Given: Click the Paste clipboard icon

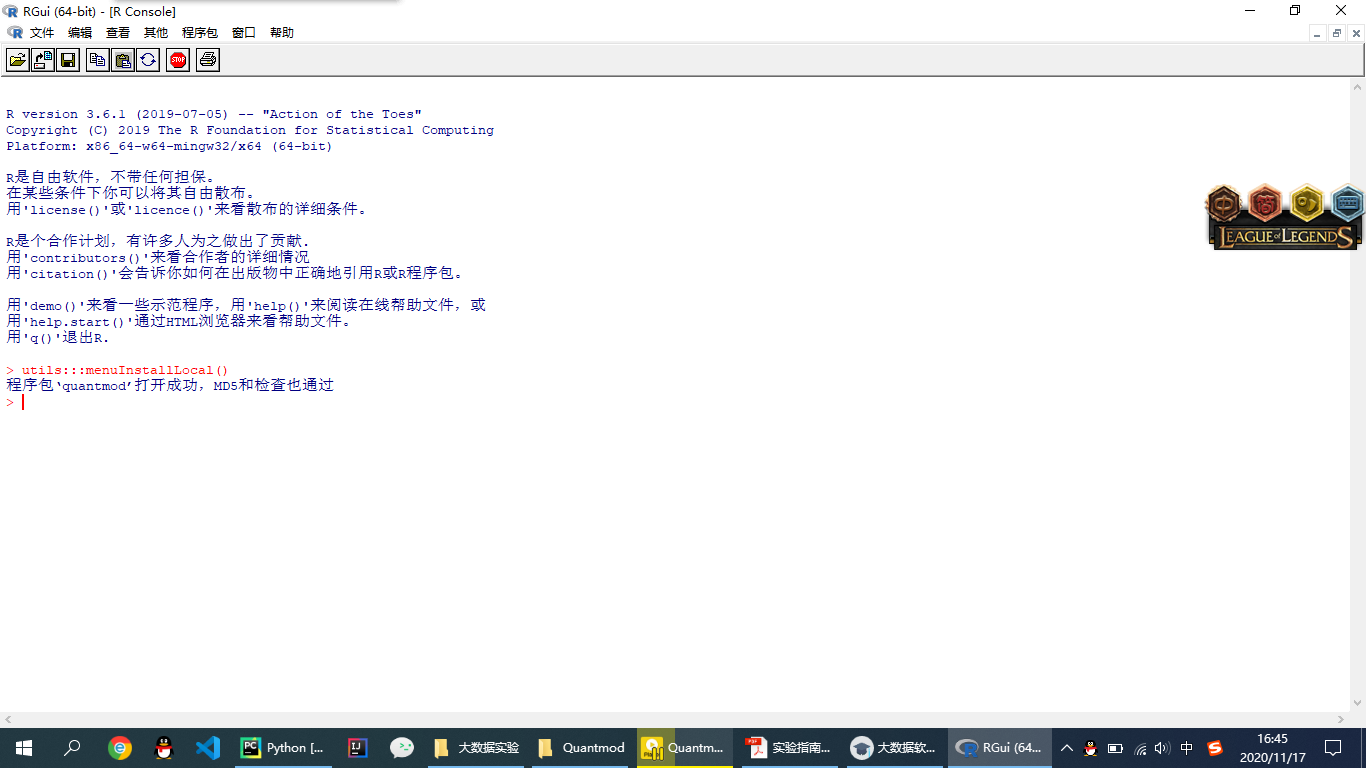Looking at the screenshot, I should pyautogui.click(x=122, y=60).
